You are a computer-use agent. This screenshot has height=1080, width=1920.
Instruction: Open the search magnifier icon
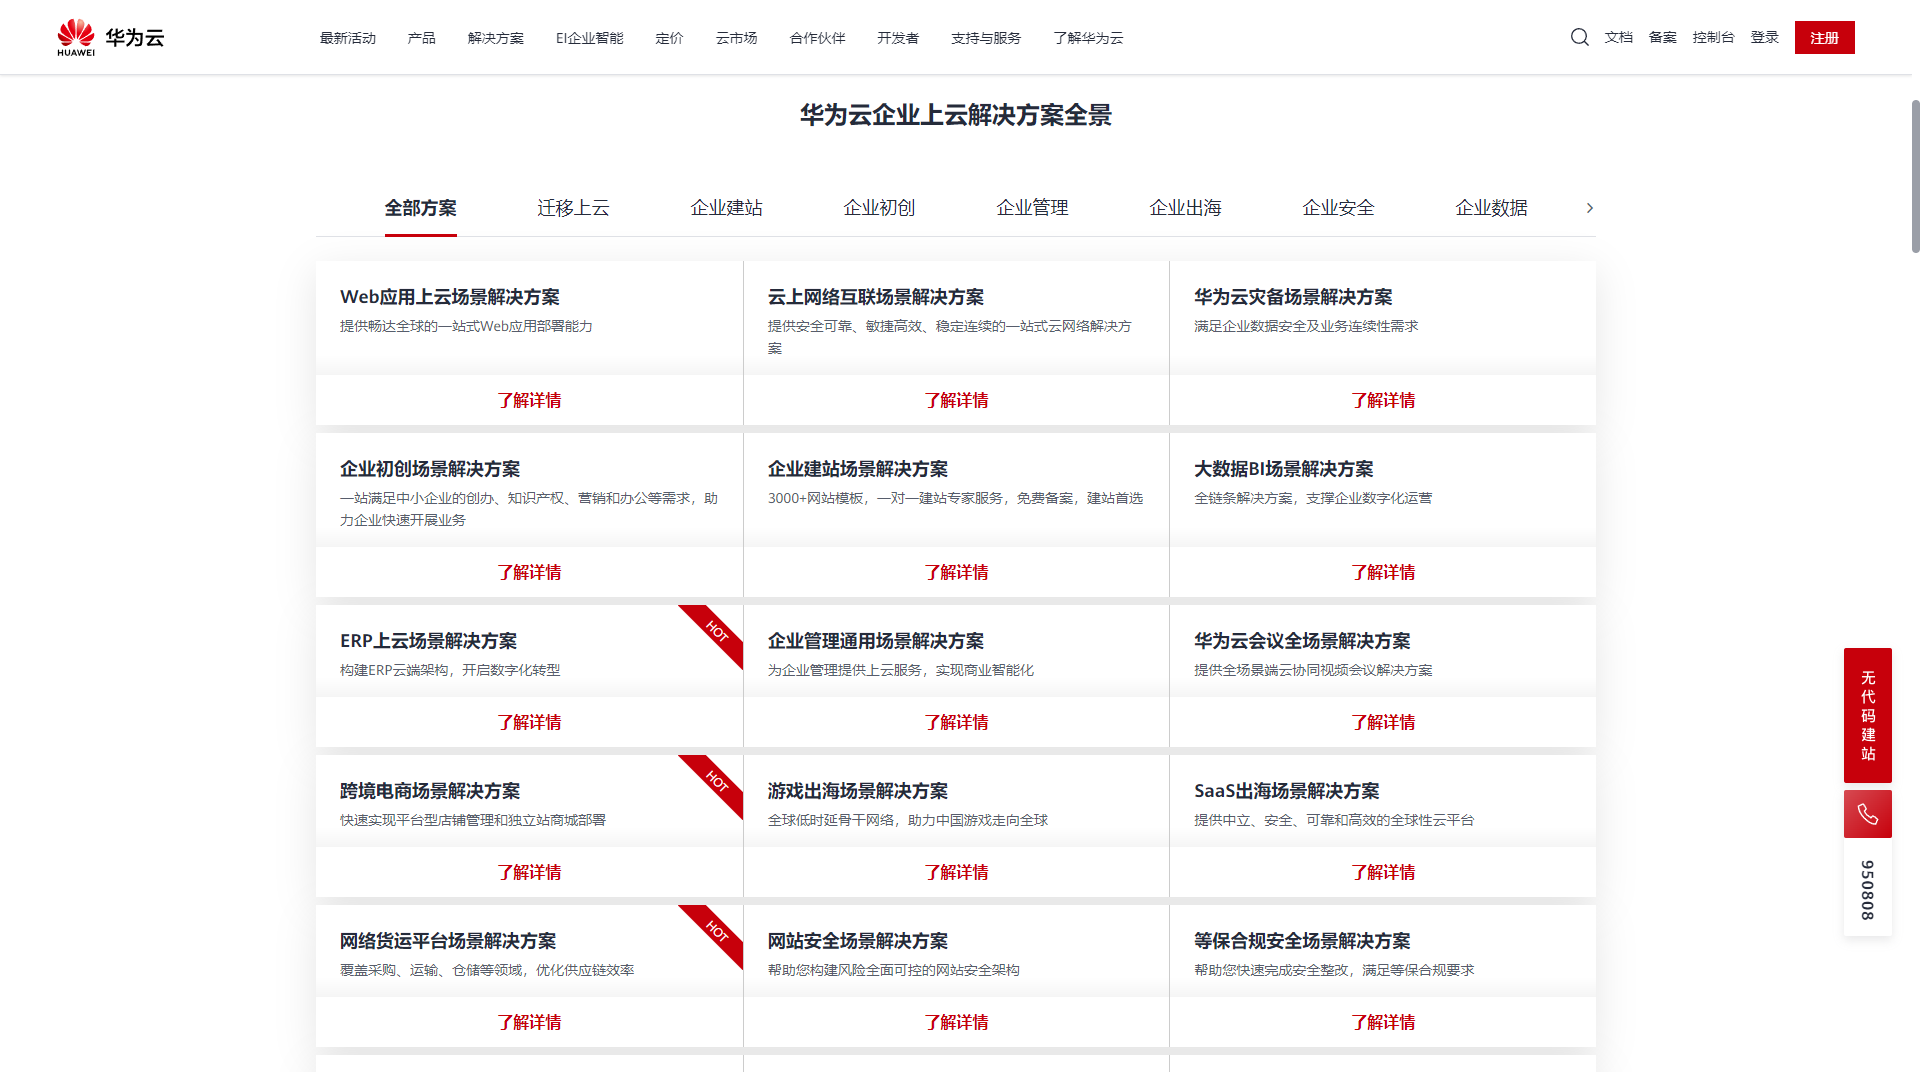pyautogui.click(x=1579, y=37)
